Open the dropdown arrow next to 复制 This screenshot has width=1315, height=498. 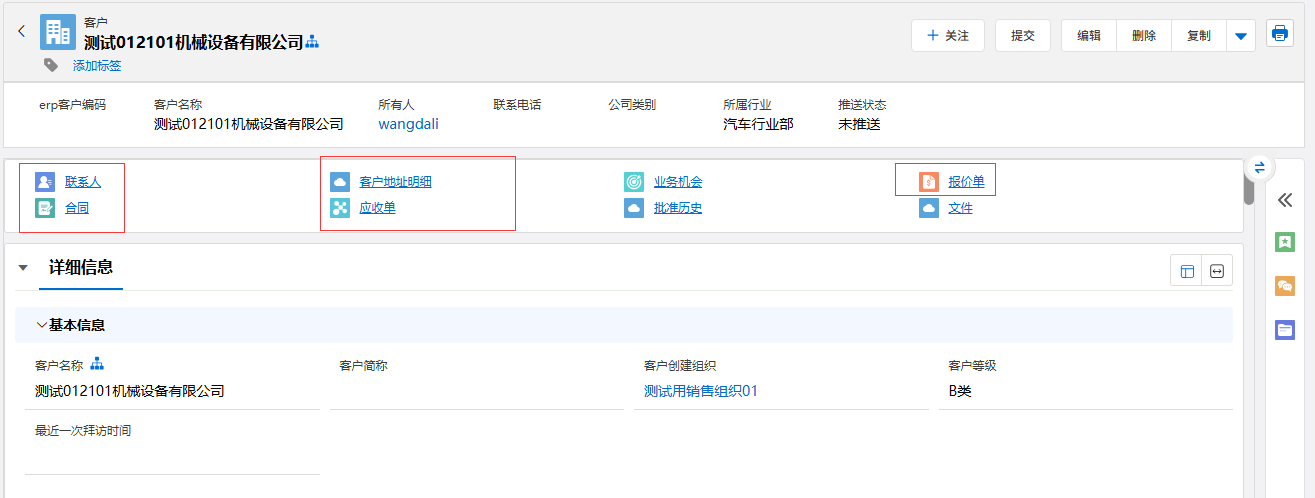tap(1240, 36)
